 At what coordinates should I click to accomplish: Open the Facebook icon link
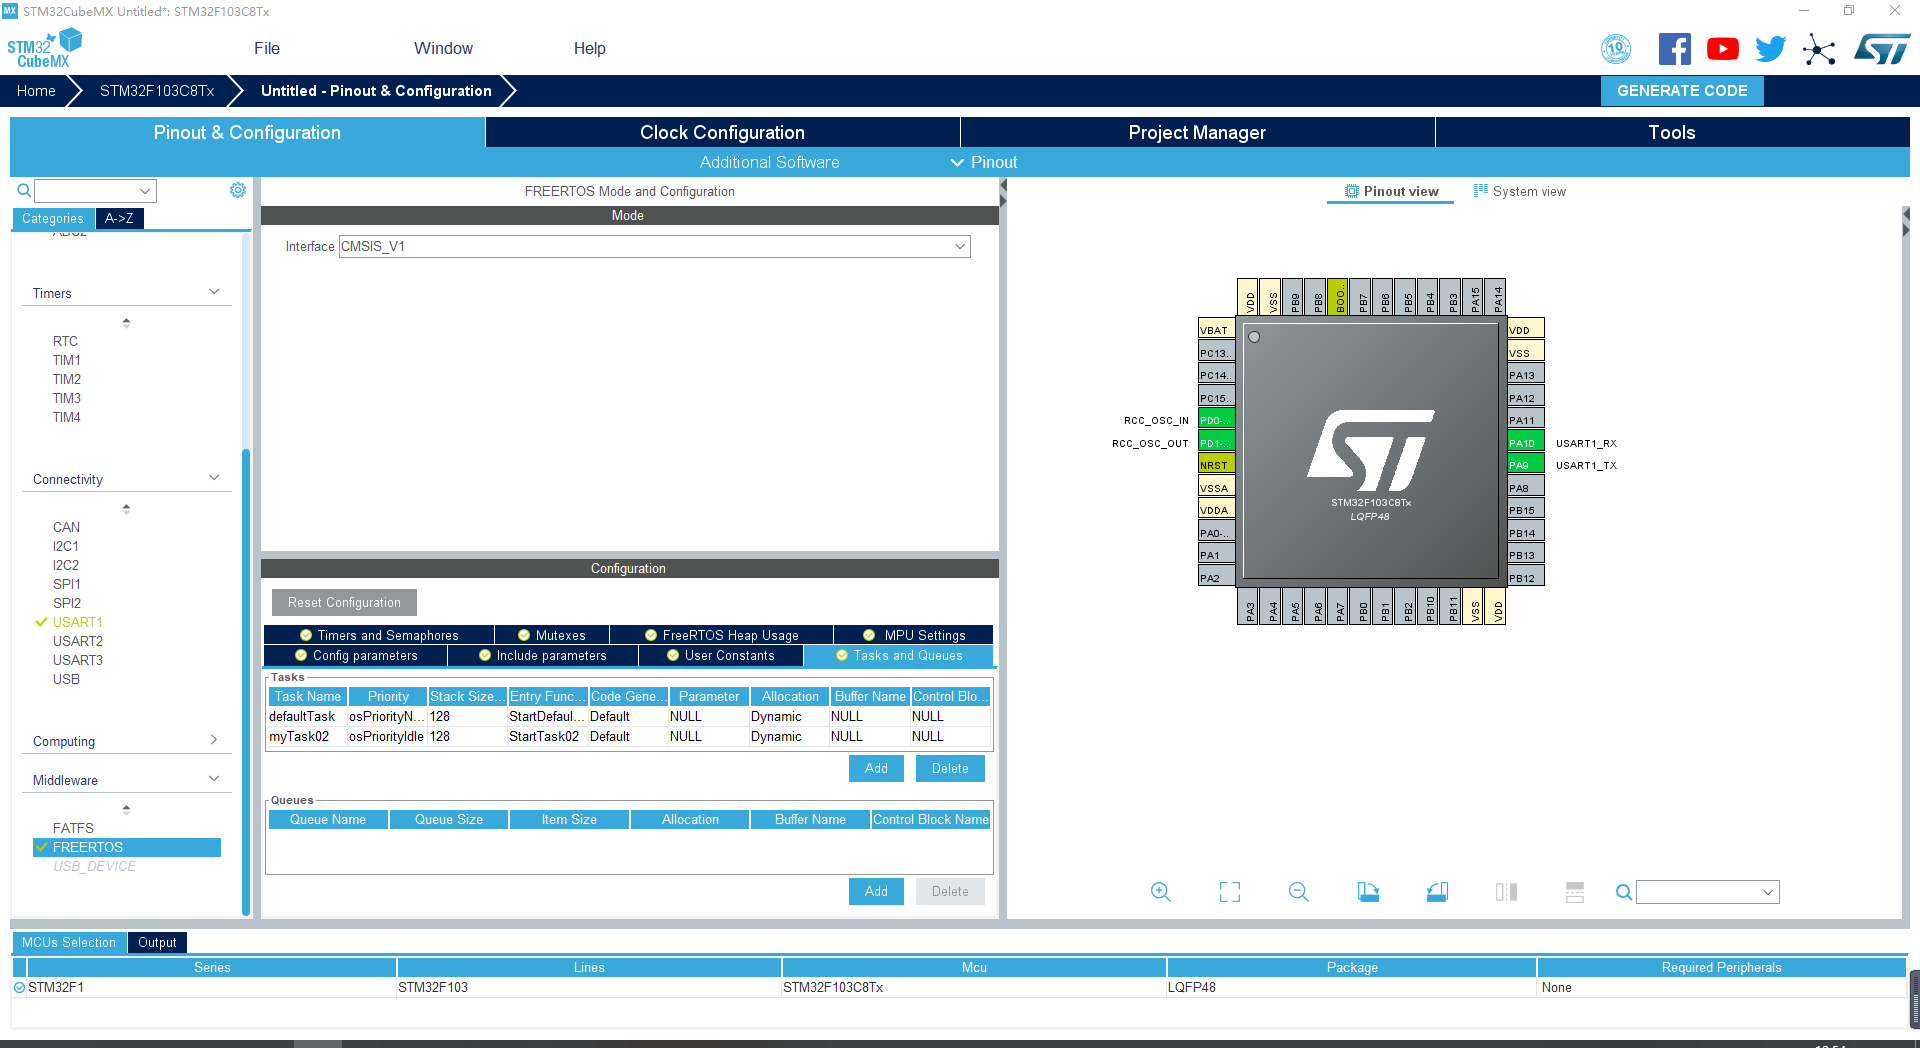1675,49
